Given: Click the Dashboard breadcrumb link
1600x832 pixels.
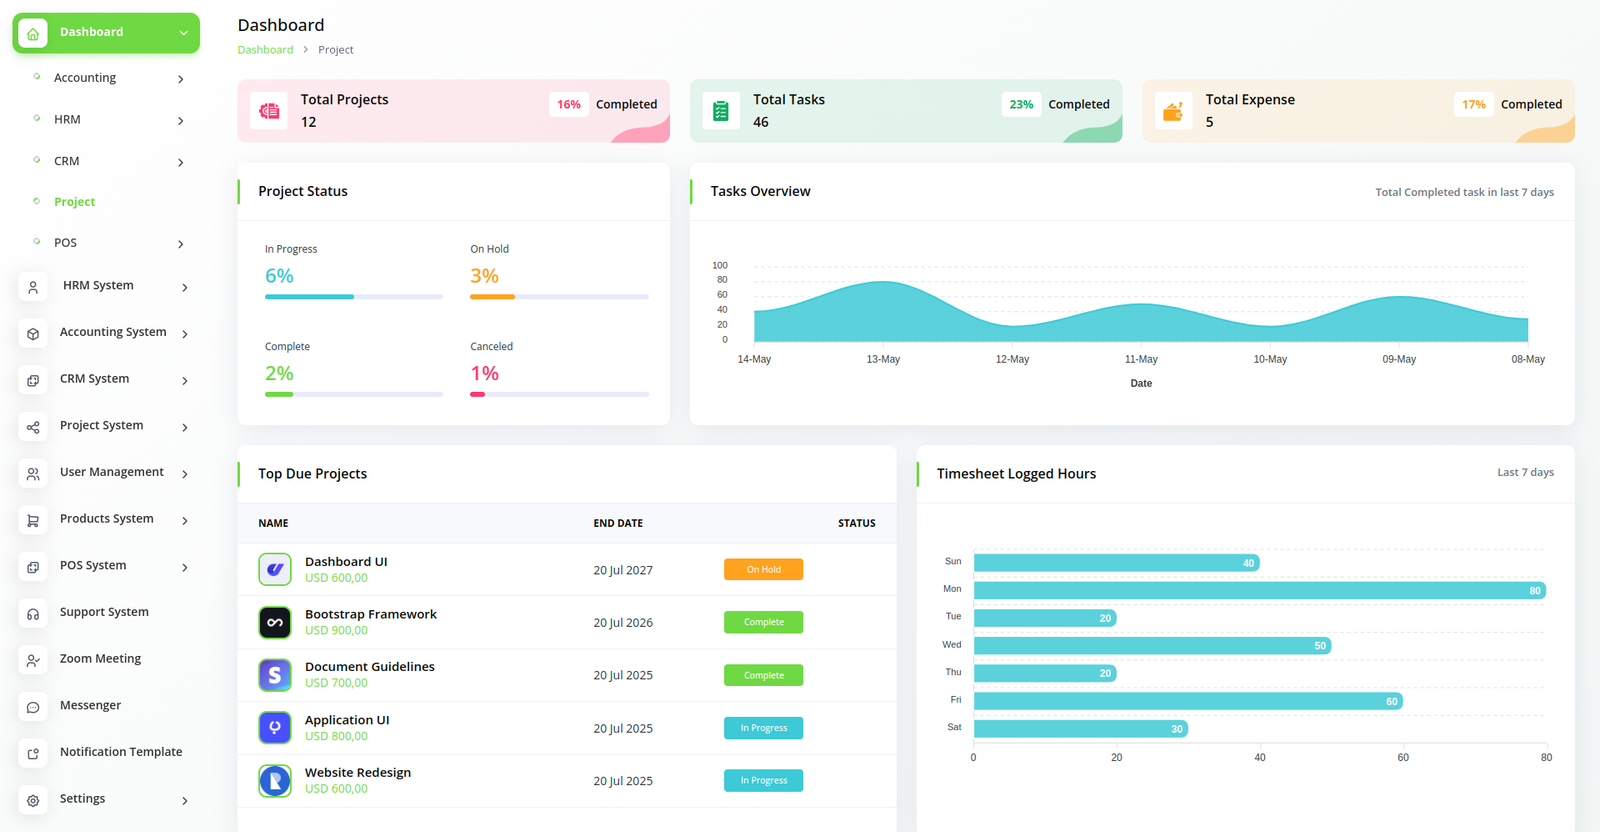Looking at the screenshot, I should (265, 50).
